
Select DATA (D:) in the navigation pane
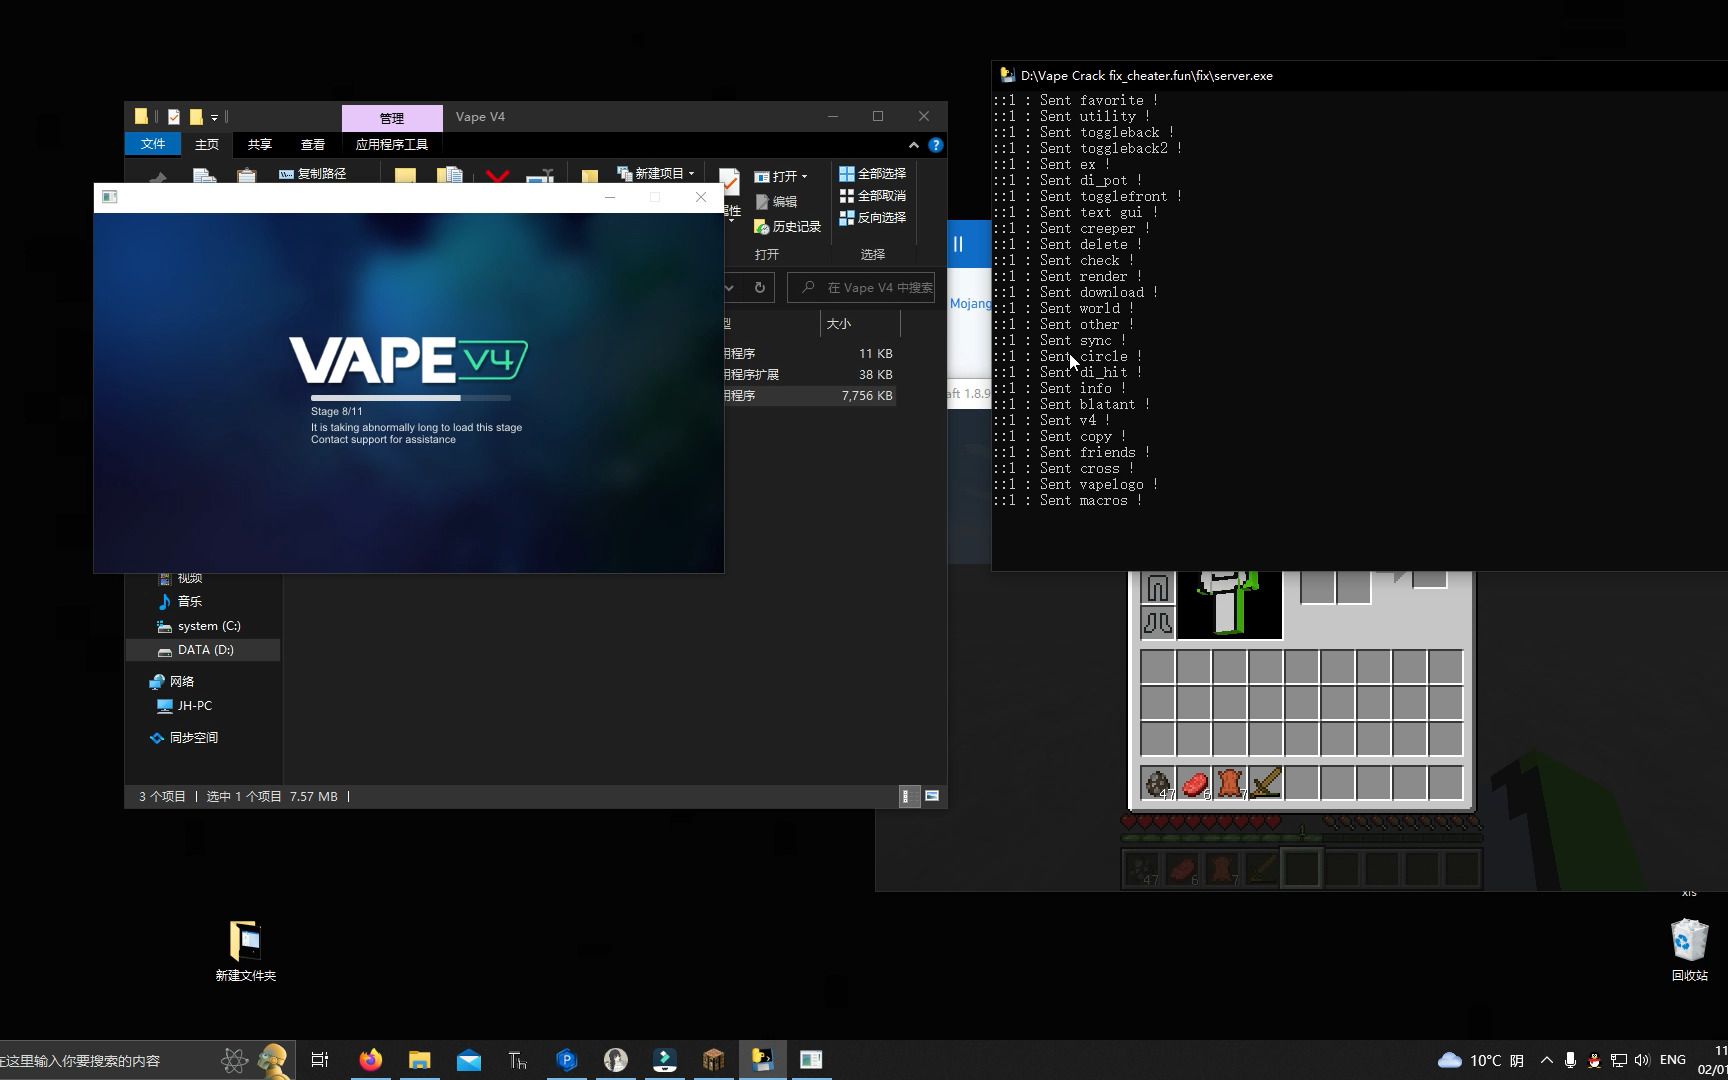coord(205,650)
